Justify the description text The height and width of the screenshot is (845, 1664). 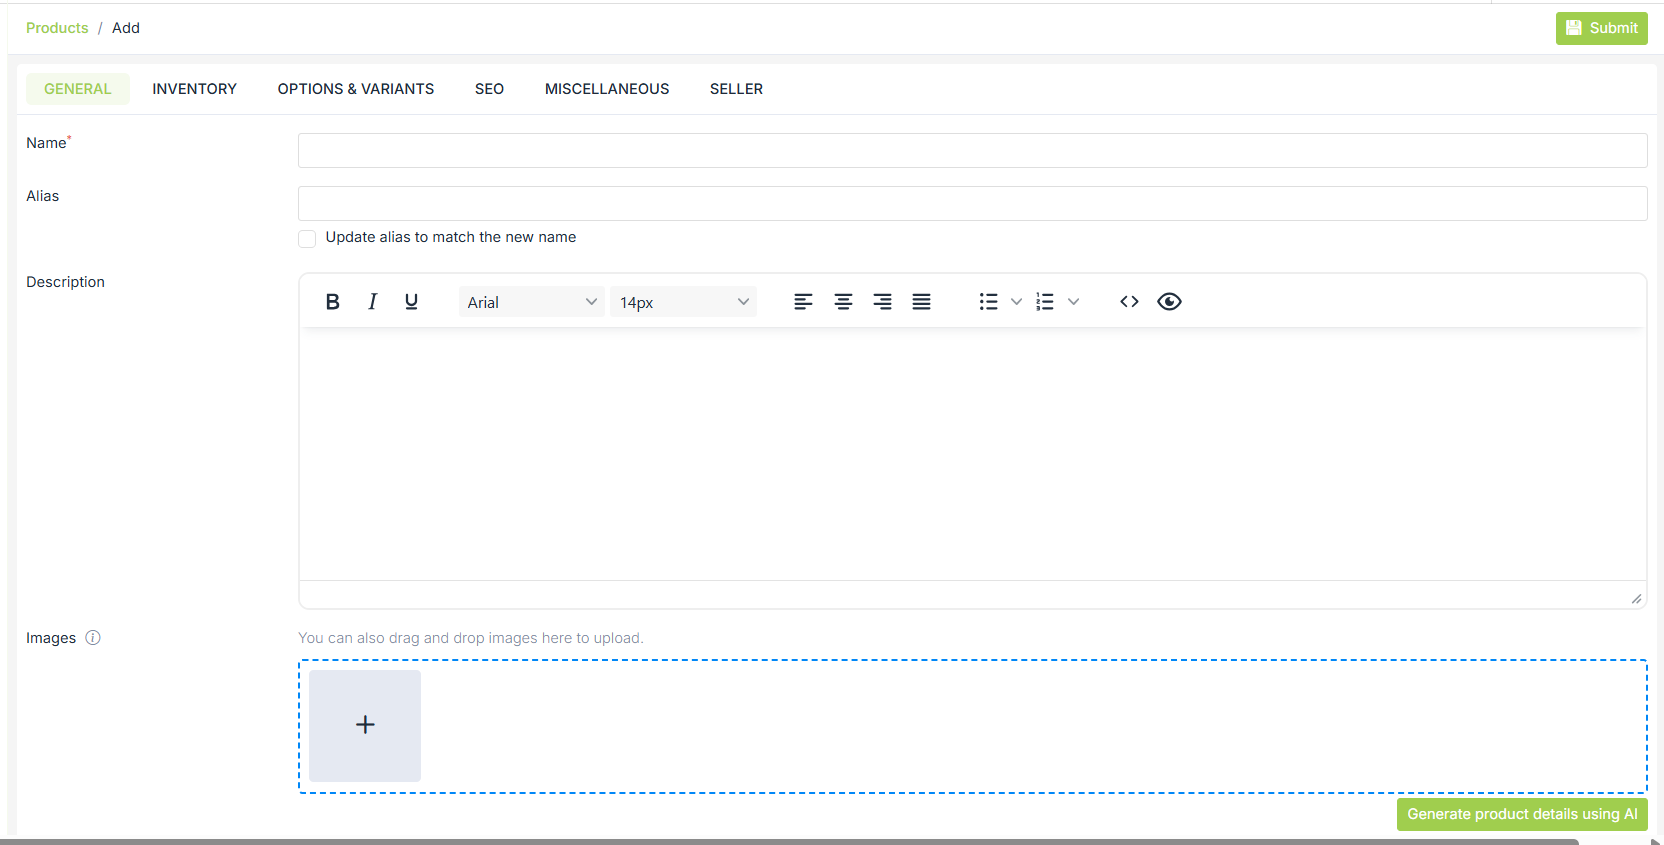tap(921, 302)
